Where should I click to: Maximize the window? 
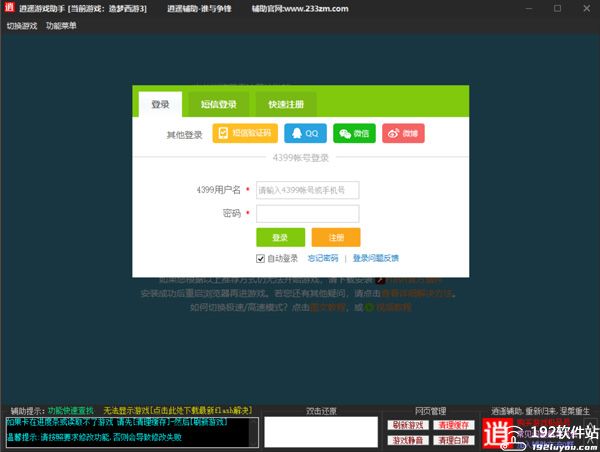point(558,8)
